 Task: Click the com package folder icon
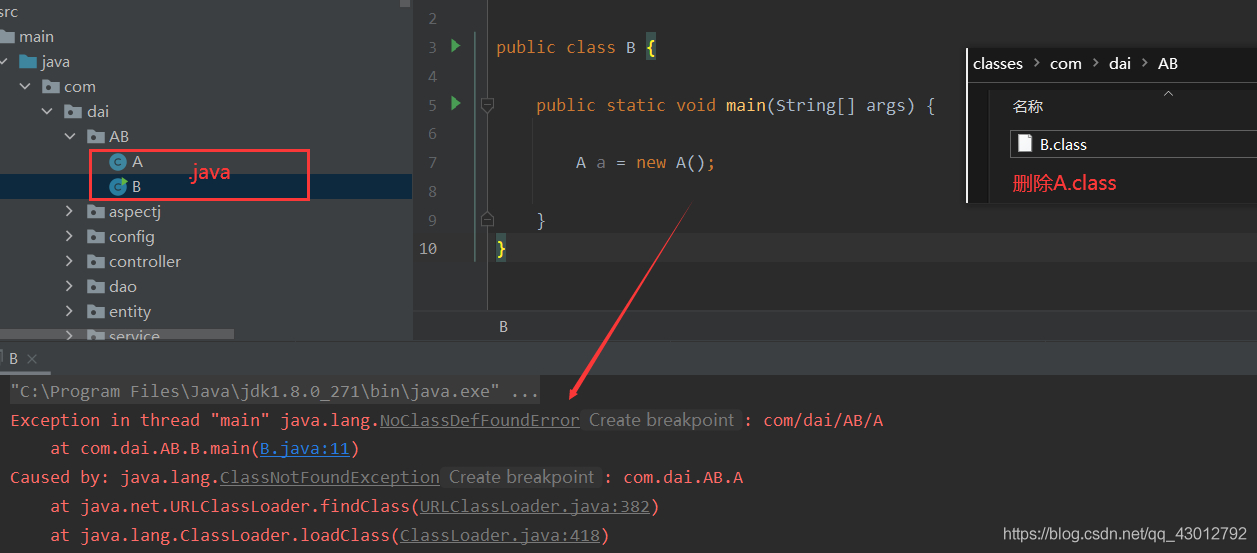point(51,86)
